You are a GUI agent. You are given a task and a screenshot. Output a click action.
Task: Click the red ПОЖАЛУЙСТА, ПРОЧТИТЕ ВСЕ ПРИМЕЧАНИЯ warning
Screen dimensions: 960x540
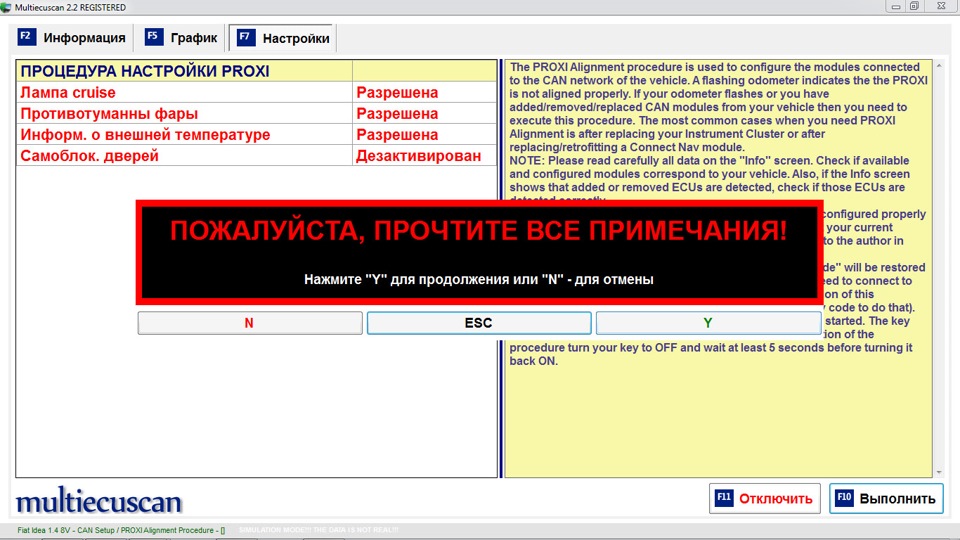(478, 231)
